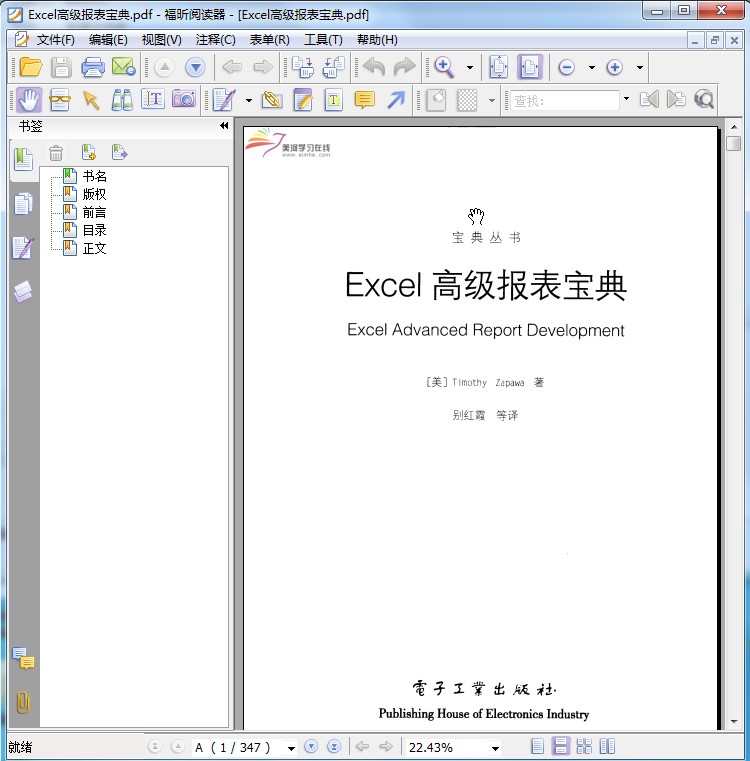
Task: Click the scrollbar down arrow
Action: (x=734, y=722)
